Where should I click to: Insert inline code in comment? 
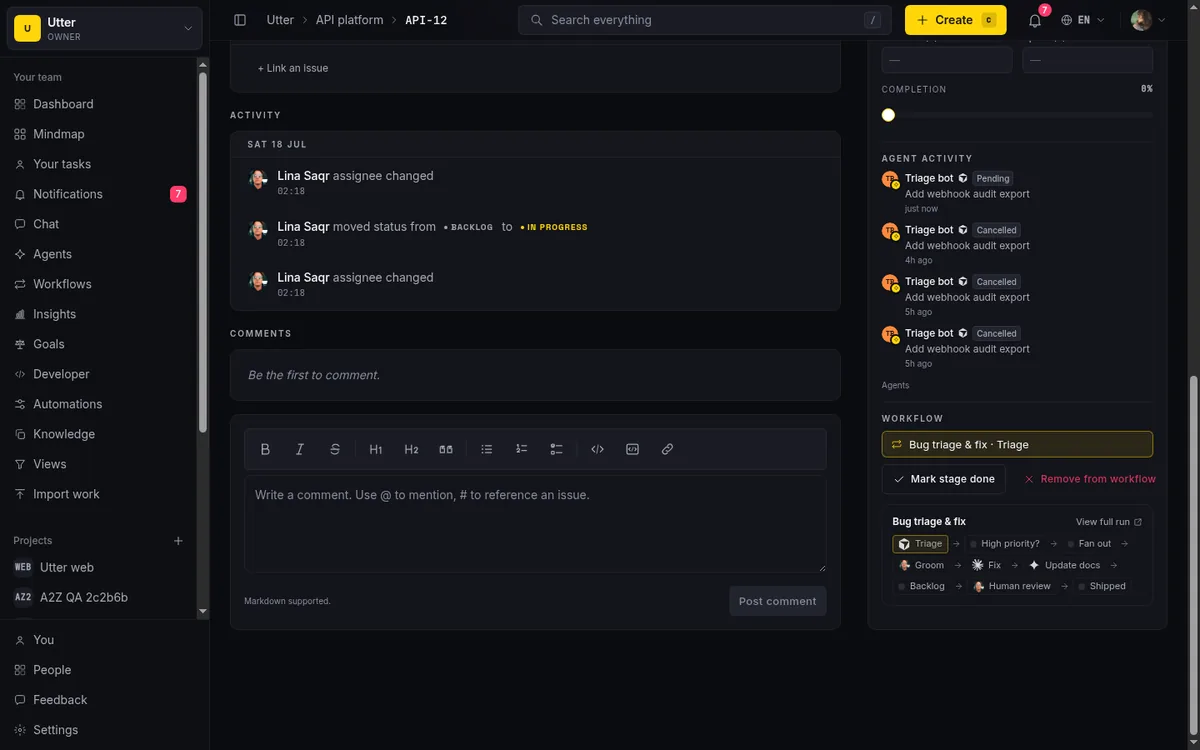pos(598,450)
